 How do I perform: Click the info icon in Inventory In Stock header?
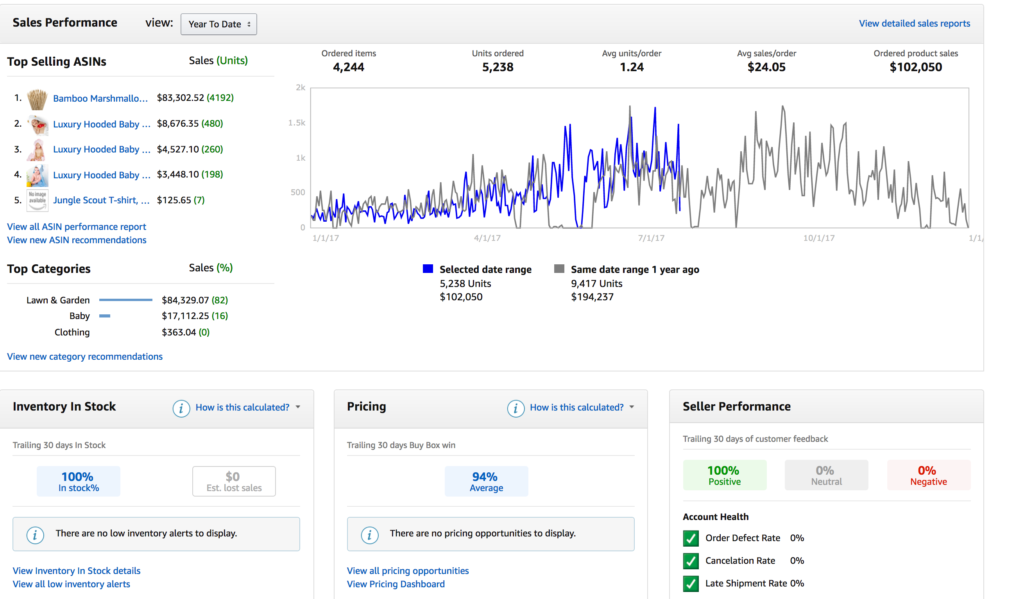[181, 408]
